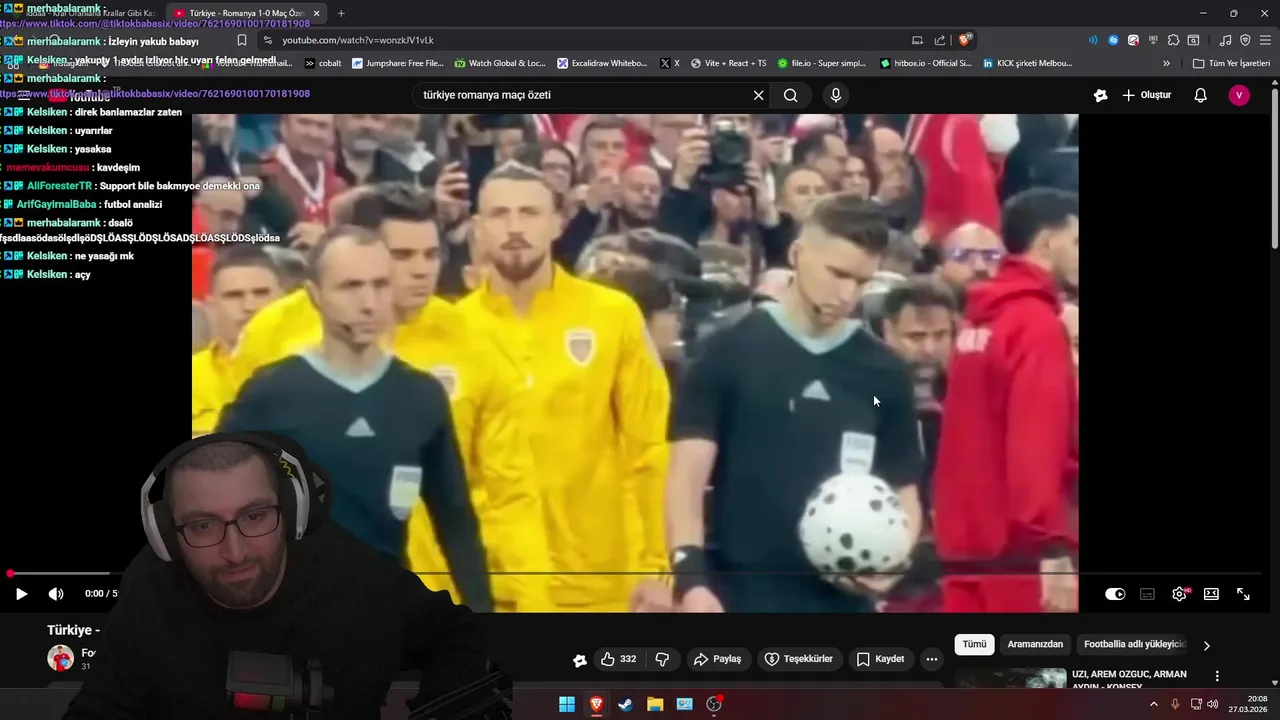Open the browser extensions puzzle icon
This screenshot has height=720, width=1280.
[1174, 40]
